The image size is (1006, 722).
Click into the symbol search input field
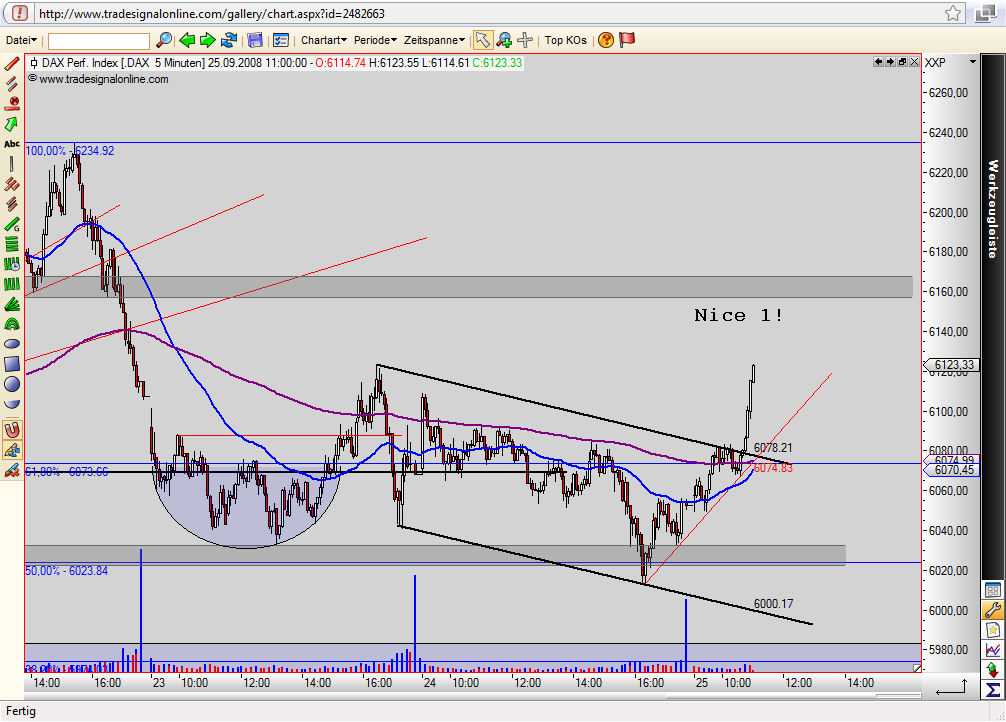coord(99,41)
